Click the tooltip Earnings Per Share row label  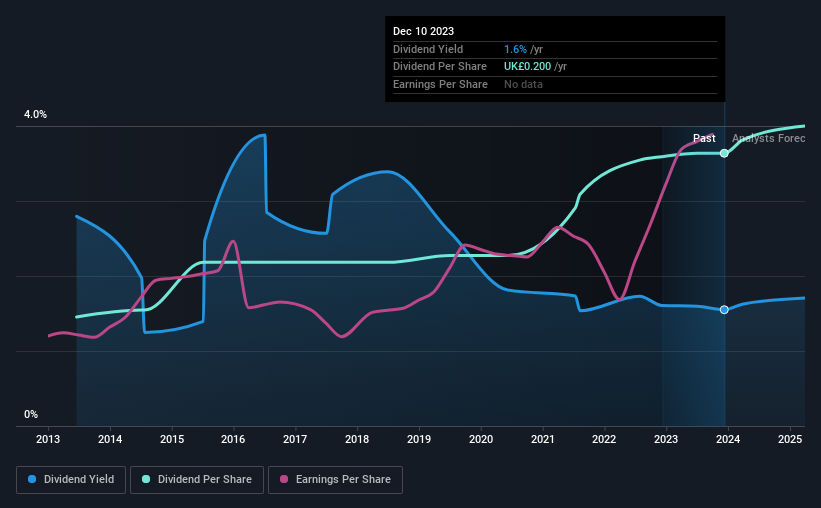(x=440, y=84)
